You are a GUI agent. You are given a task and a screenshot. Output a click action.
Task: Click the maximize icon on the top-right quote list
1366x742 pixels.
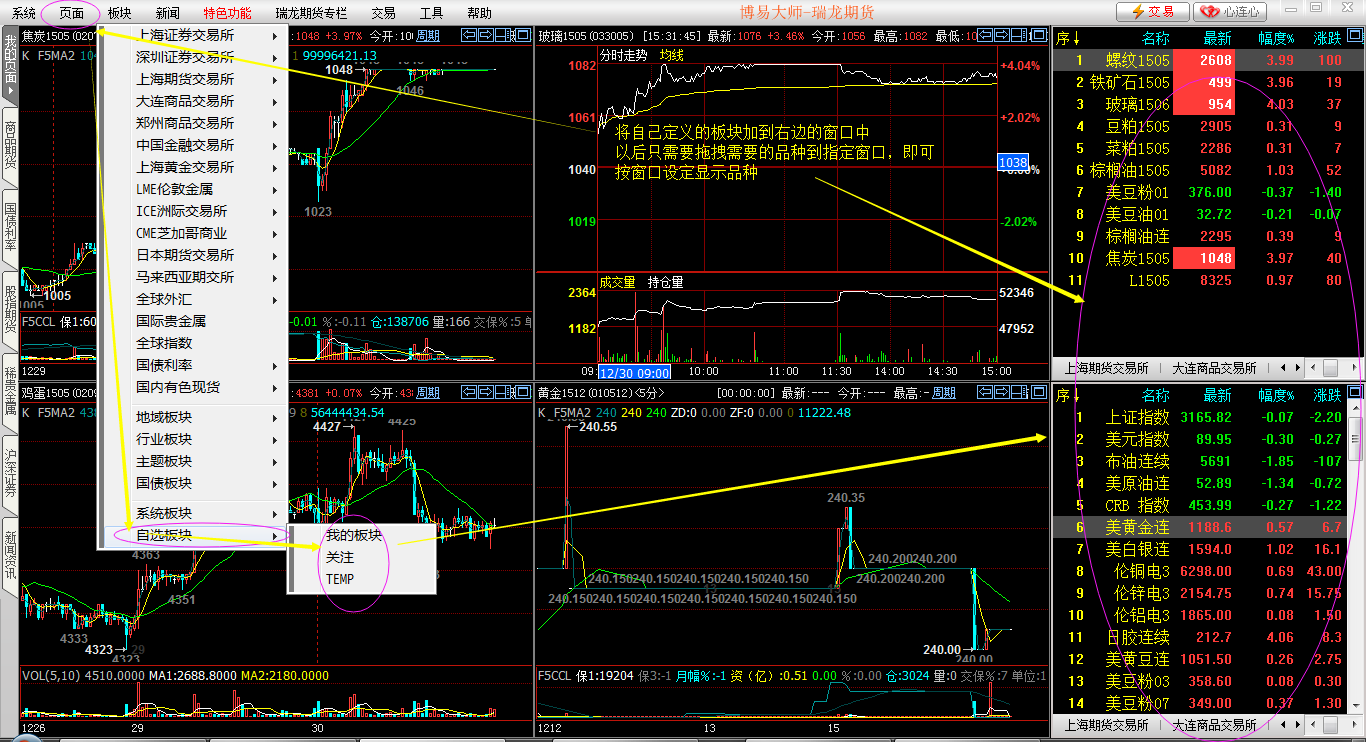click(x=1356, y=37)
